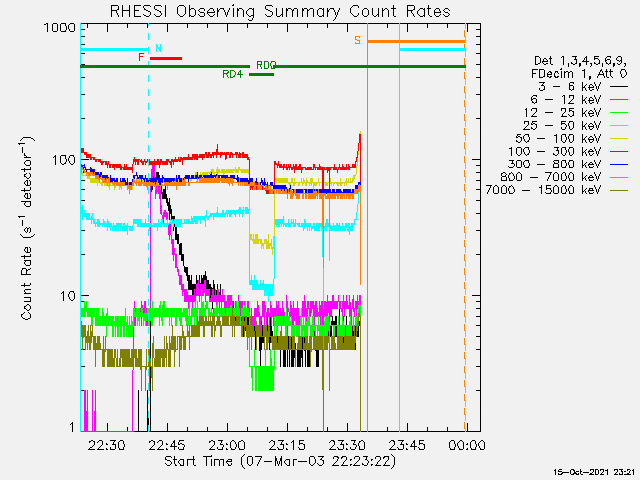This screenshot has height=480, width=640.
Task: Click the magenta line swatch beside 6 - 12 keV
Action: point(619,100)
